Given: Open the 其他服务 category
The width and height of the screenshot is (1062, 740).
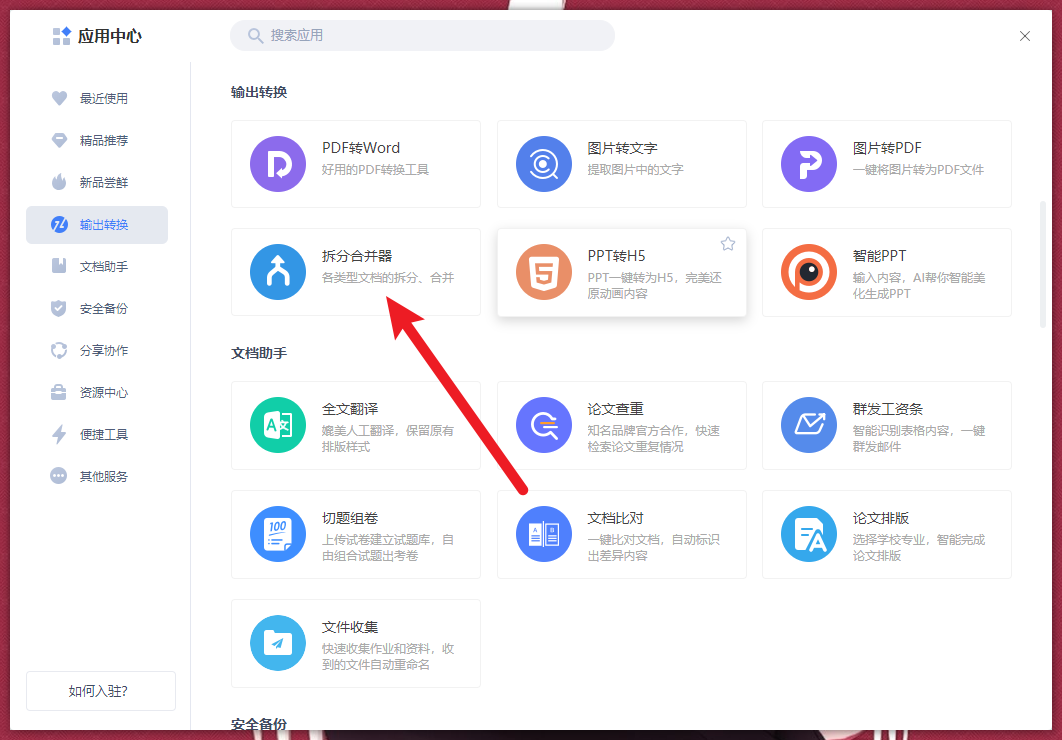Looking at the screenshot, I should 97,476.
